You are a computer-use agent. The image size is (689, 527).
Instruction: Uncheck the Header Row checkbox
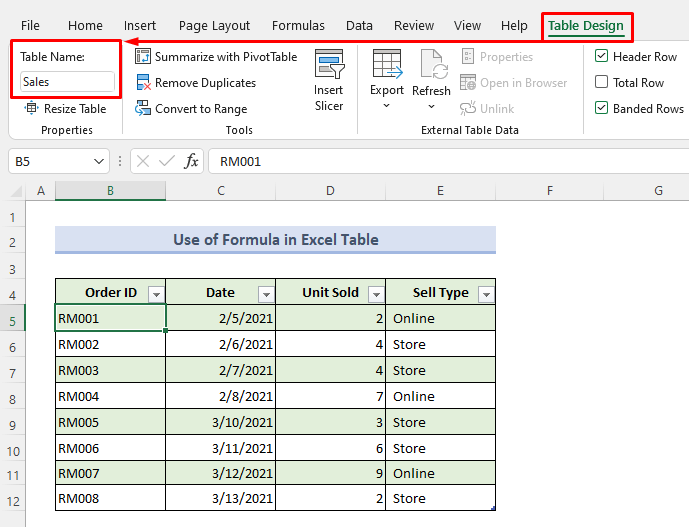[601, 57]
